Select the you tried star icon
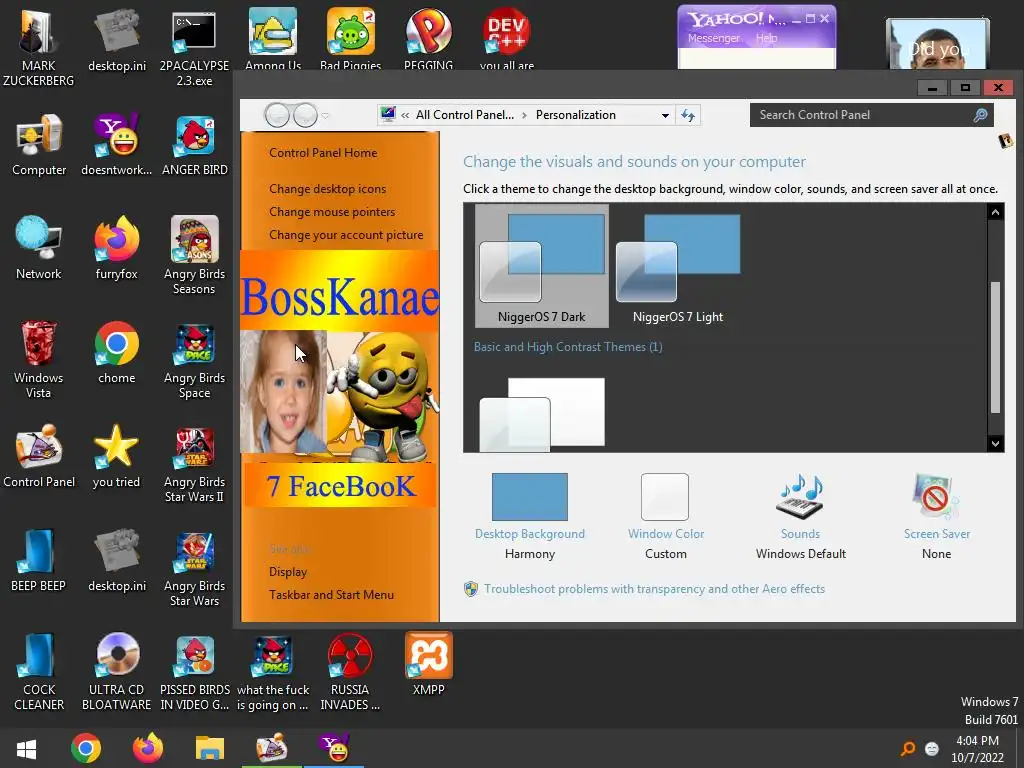 coord(116,456)
